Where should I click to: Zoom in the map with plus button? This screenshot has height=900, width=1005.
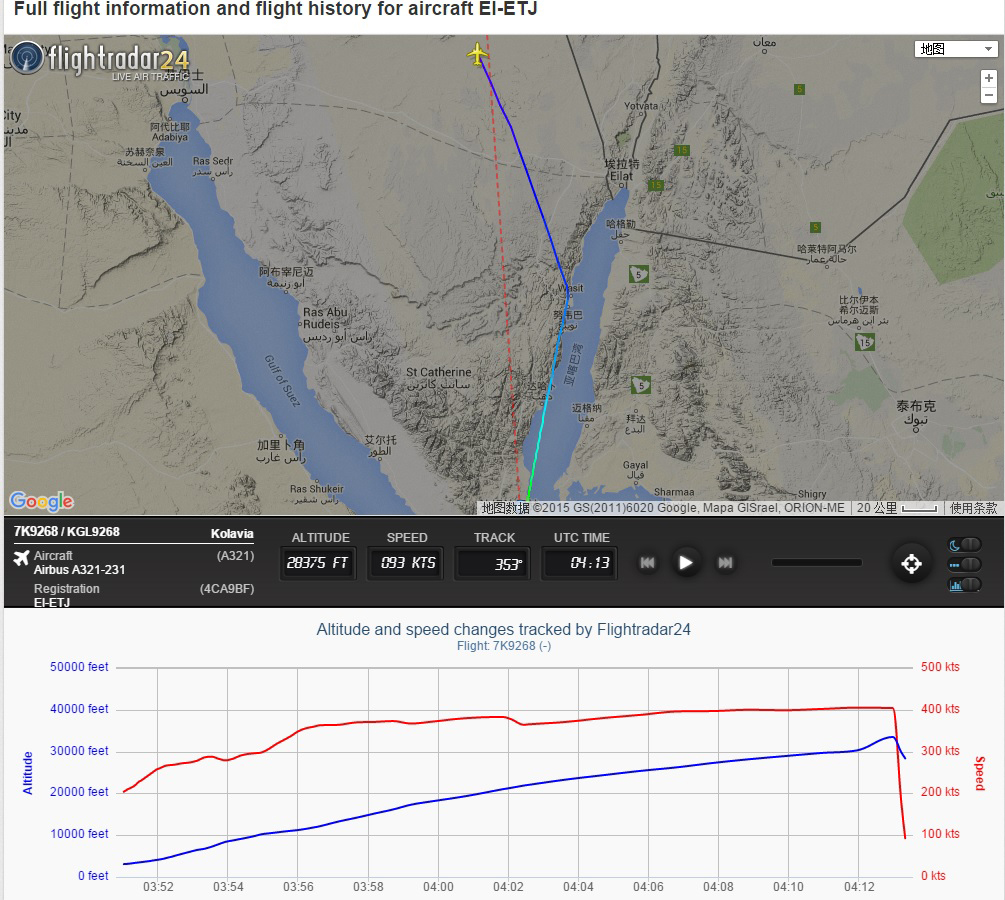(988, 78)
